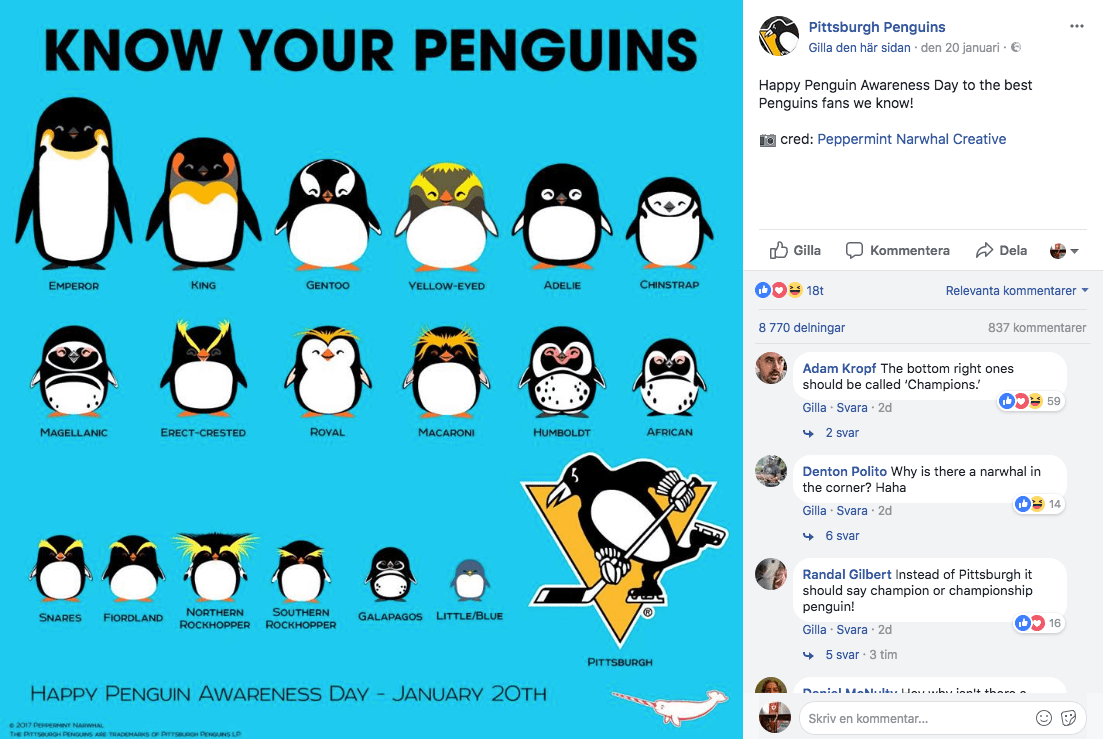
Task: Show the 5 svar replies under Randal Gilbert
Action: 841,655
